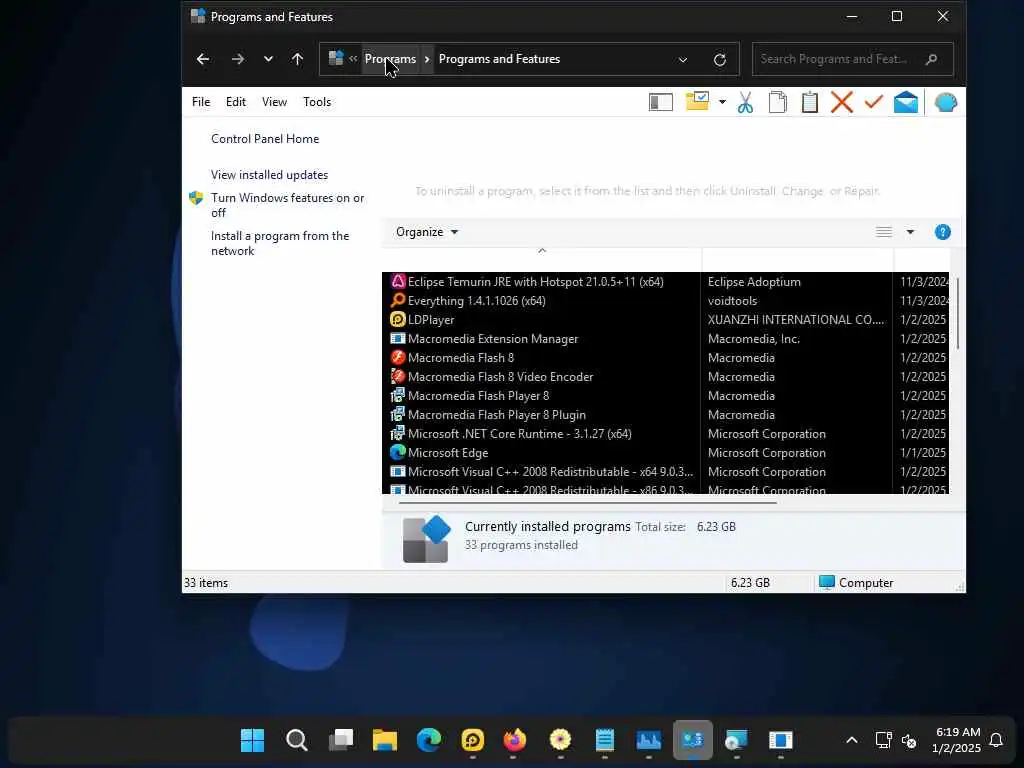Open notifications bell icon
The image size is (1024, 768).
[996, 740]
